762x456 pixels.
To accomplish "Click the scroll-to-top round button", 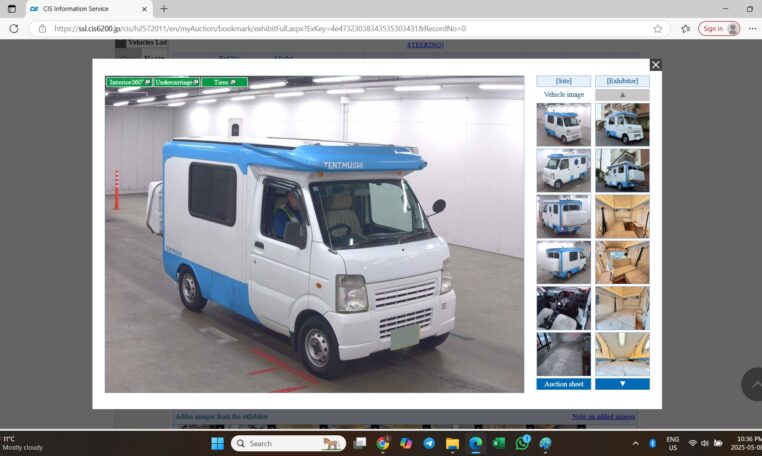I will click(753, 384).
